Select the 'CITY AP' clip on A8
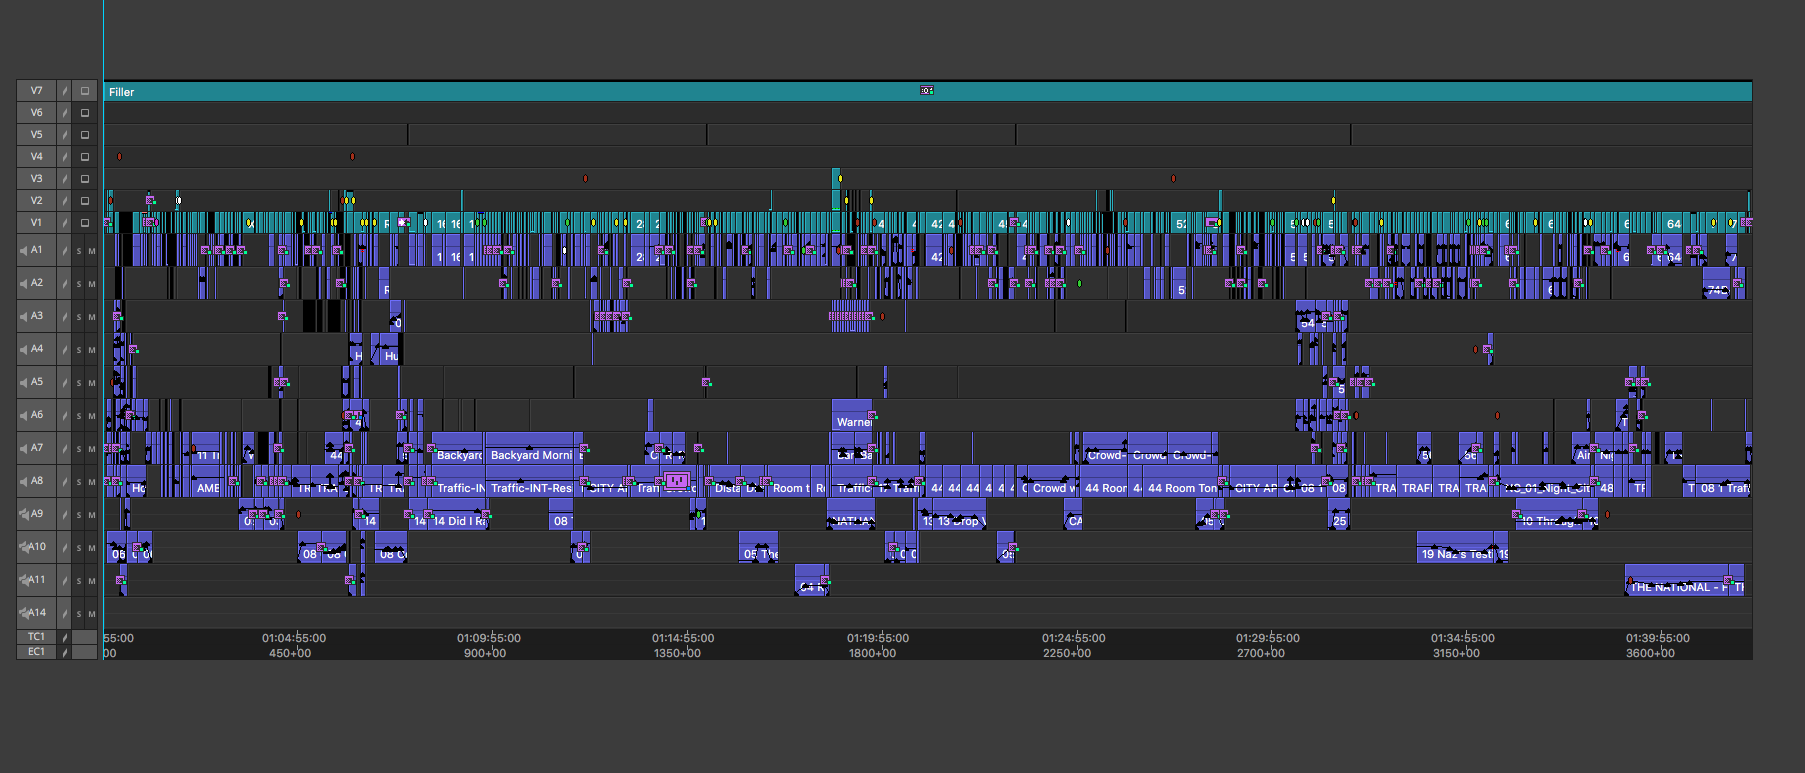The width and height of the screenshot is (1805, 773). point(1255,481)
